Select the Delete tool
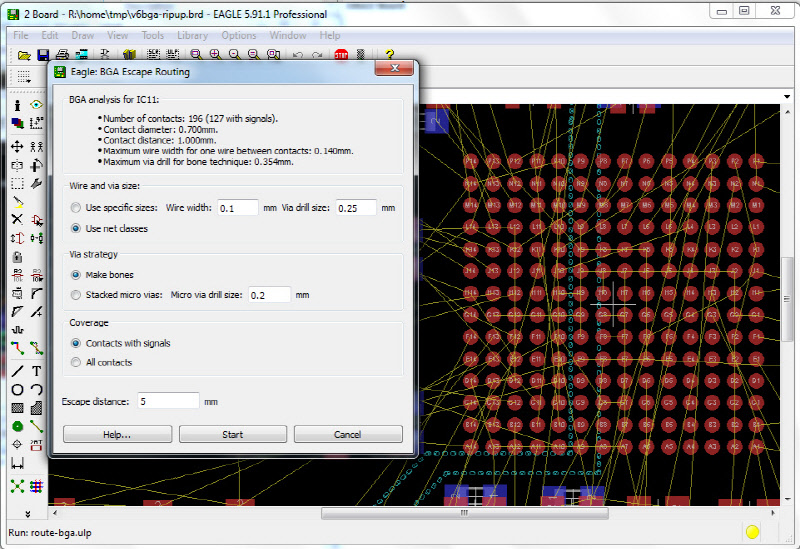Screen dimensions: 800x549 17,219
